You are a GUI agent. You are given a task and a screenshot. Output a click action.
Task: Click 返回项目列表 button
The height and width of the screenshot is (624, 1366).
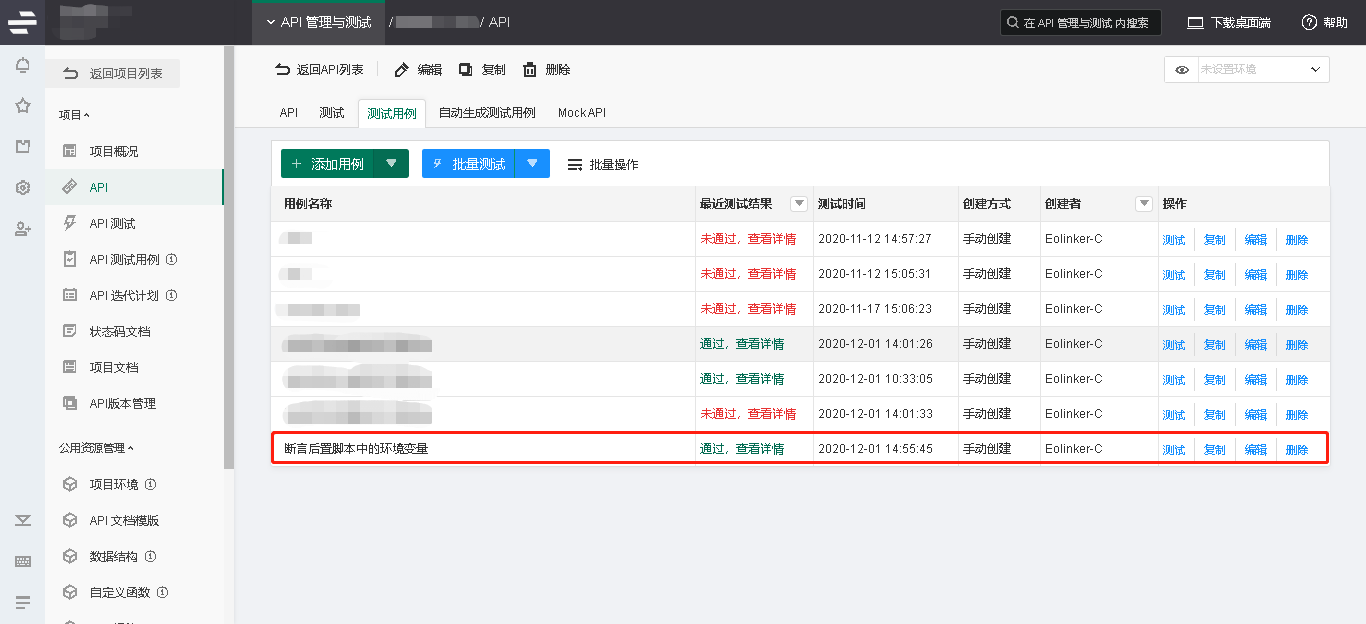[x=114, y=74]
